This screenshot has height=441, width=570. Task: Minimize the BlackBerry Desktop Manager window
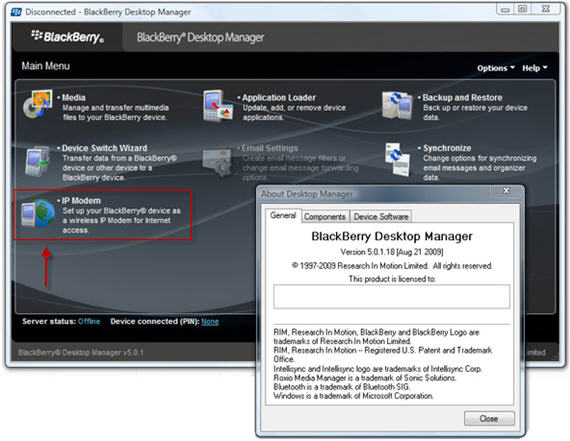[x=505, y=9]
